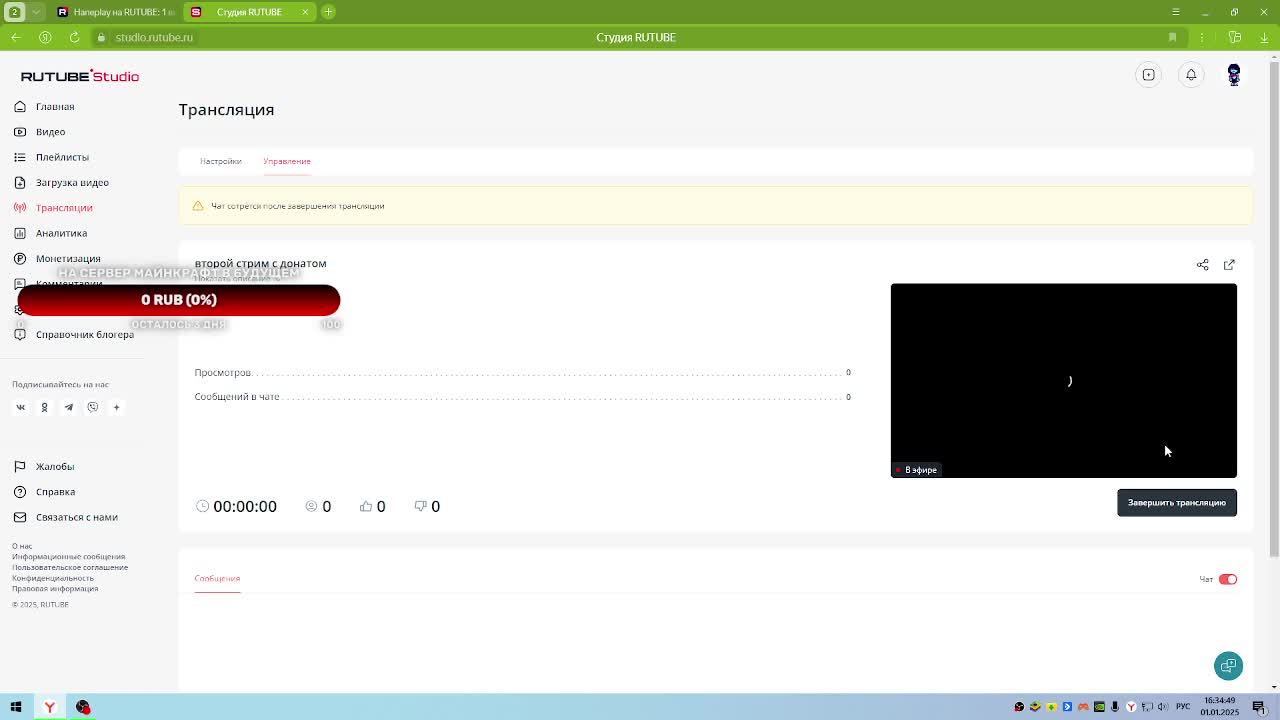Click browser bookmark icon in address bar

1172,37
